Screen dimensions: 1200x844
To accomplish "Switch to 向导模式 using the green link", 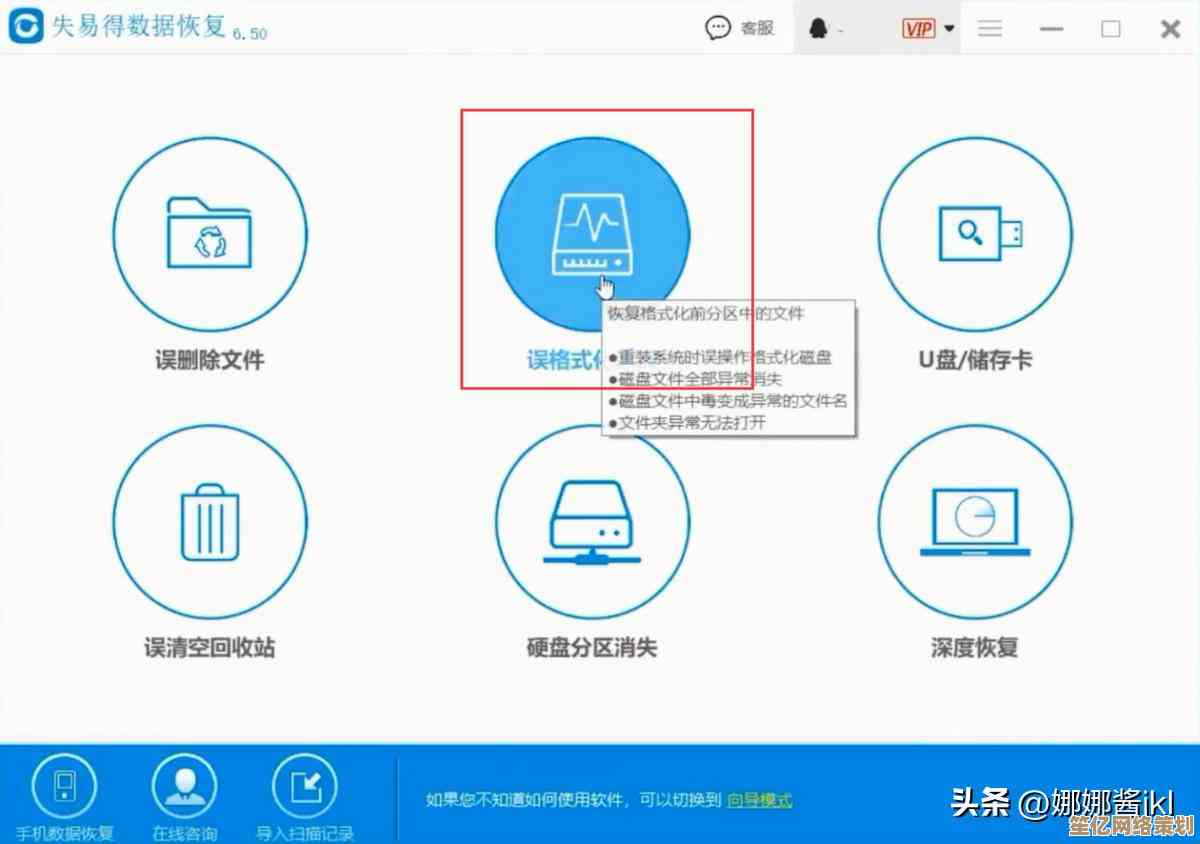I will pos(760,800).
